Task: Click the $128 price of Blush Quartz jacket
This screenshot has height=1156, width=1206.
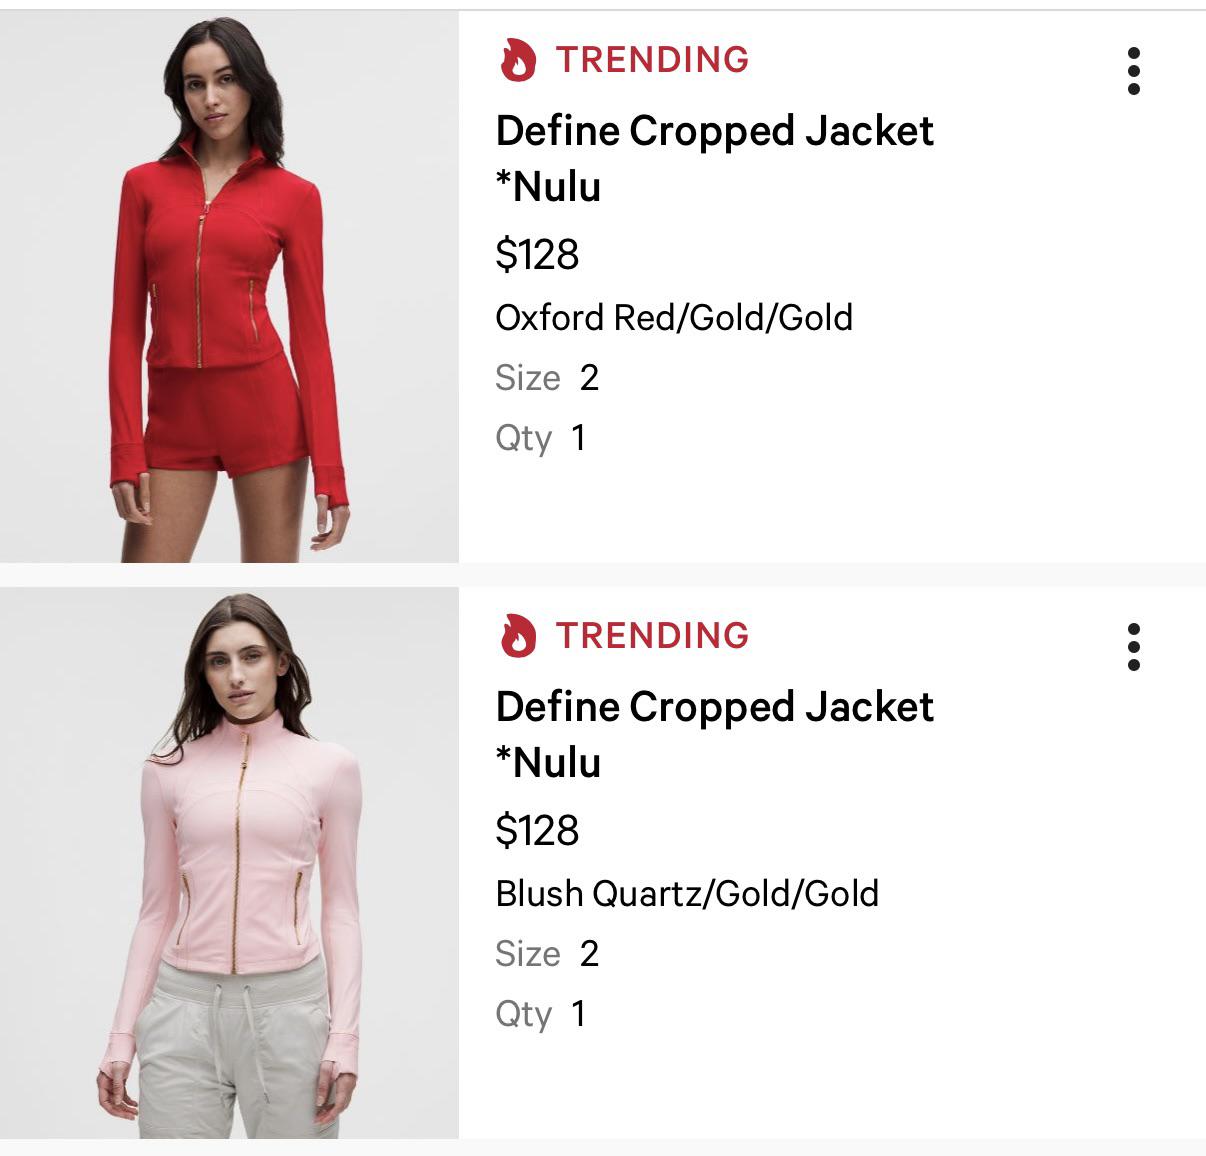Action: 537,830
